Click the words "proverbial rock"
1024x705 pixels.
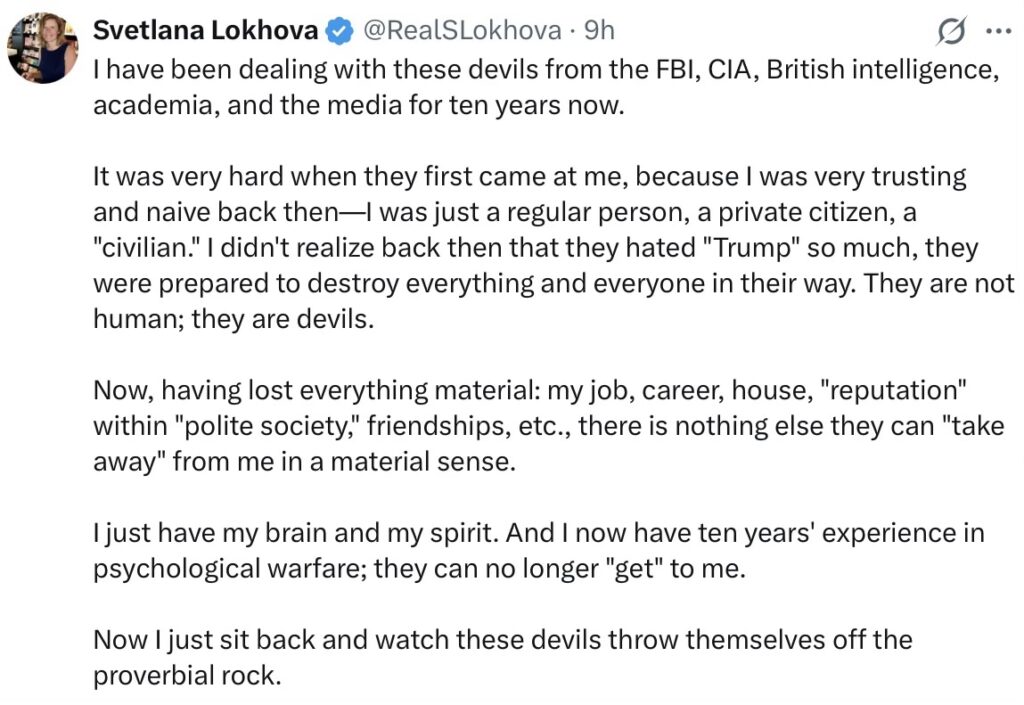186,675
